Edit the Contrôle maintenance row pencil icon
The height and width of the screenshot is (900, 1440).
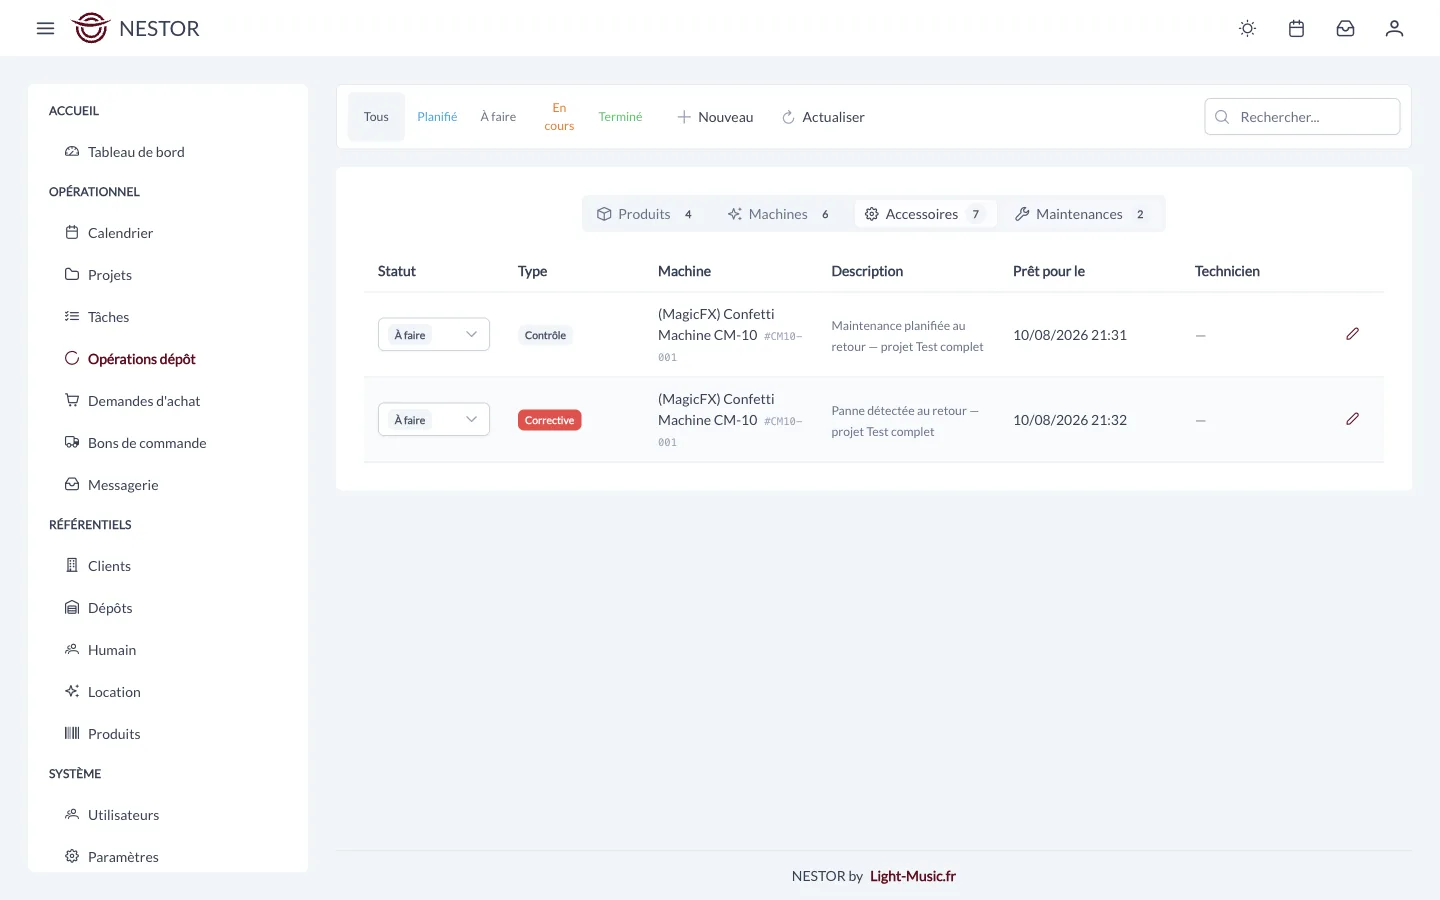click(1352, 334)
